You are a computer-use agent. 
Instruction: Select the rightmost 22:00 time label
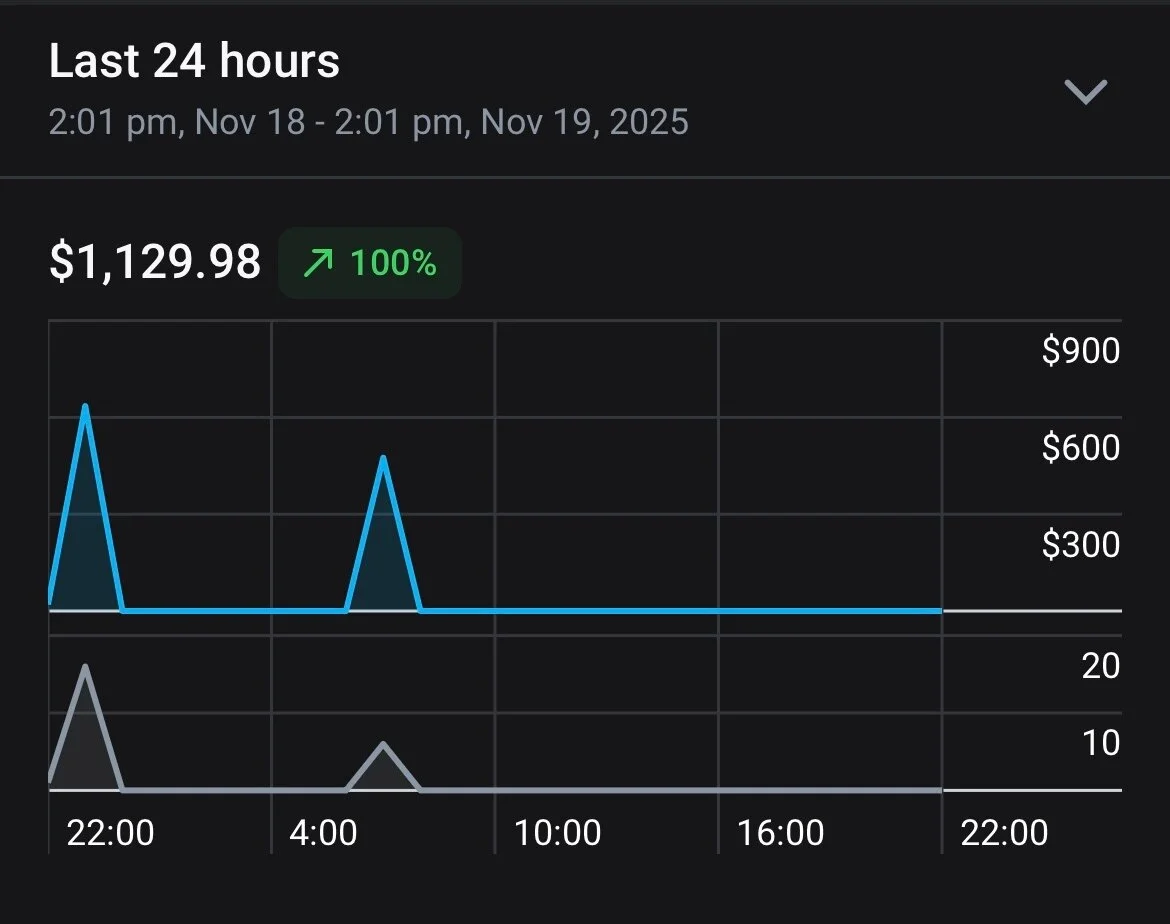coord(1004,832)
